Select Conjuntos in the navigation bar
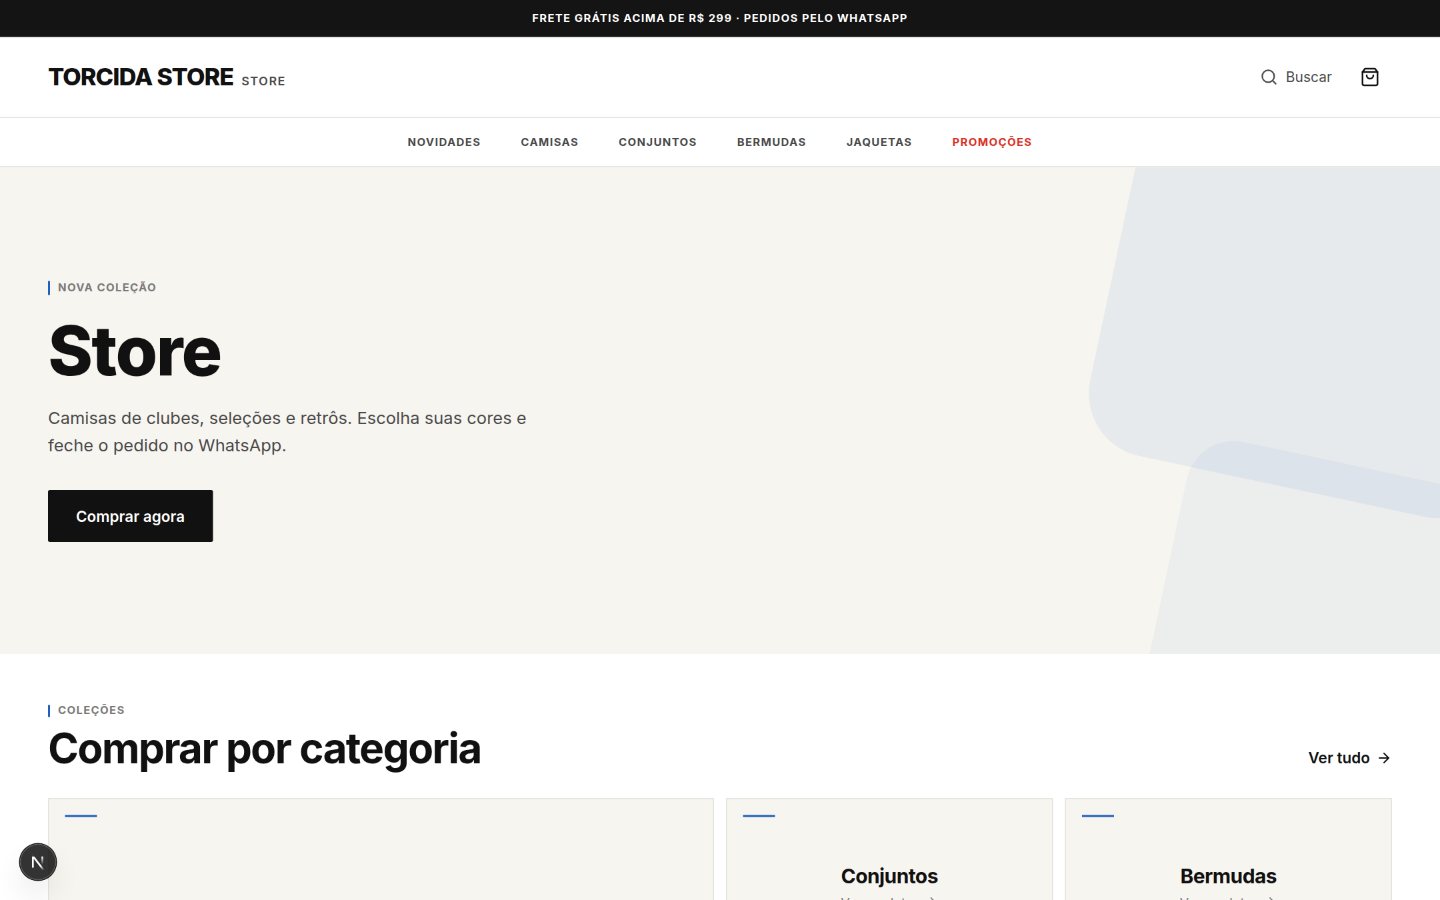Screen dimensions: 1440x900 [x=657, y=142]
